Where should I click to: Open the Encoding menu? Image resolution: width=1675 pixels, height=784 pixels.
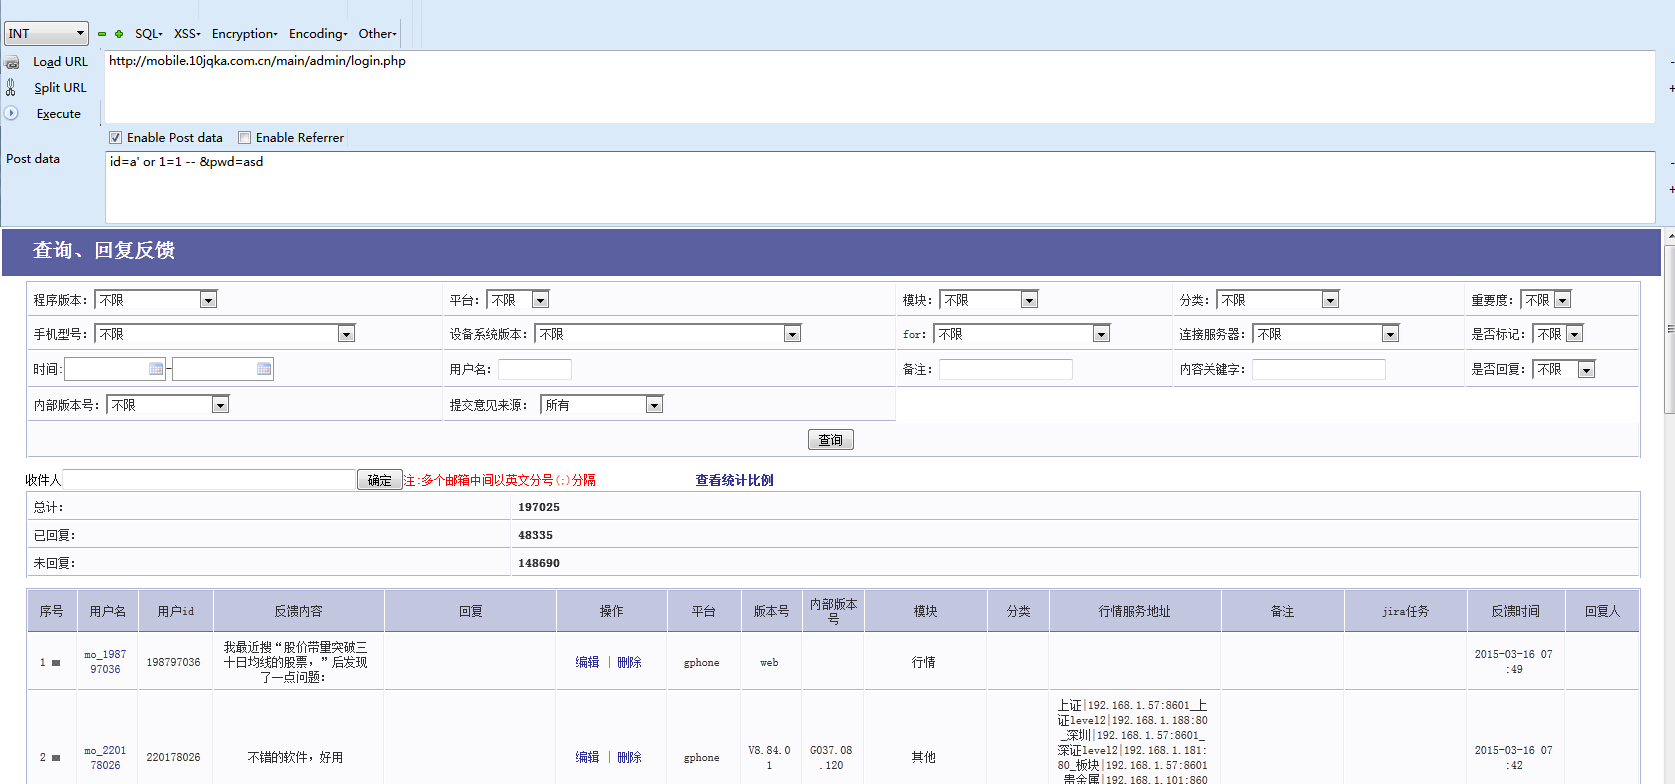pos(318,34)
